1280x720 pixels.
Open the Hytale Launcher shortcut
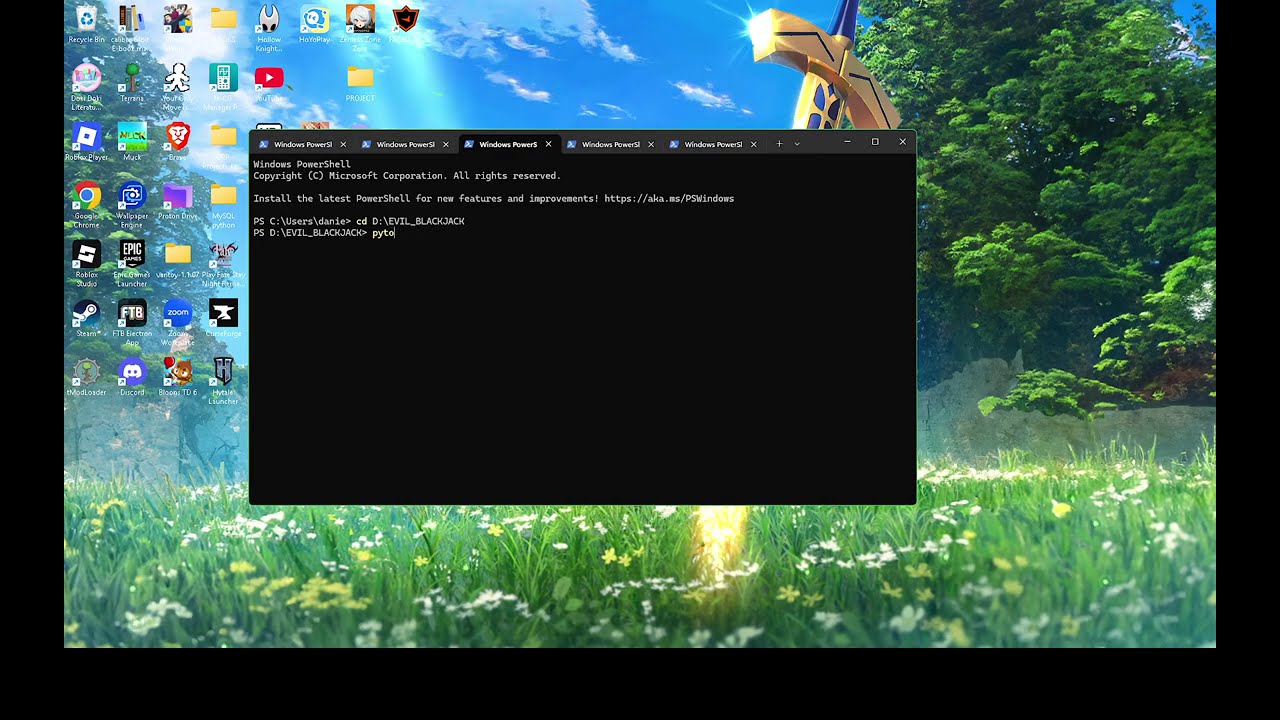tap(223, 381)
